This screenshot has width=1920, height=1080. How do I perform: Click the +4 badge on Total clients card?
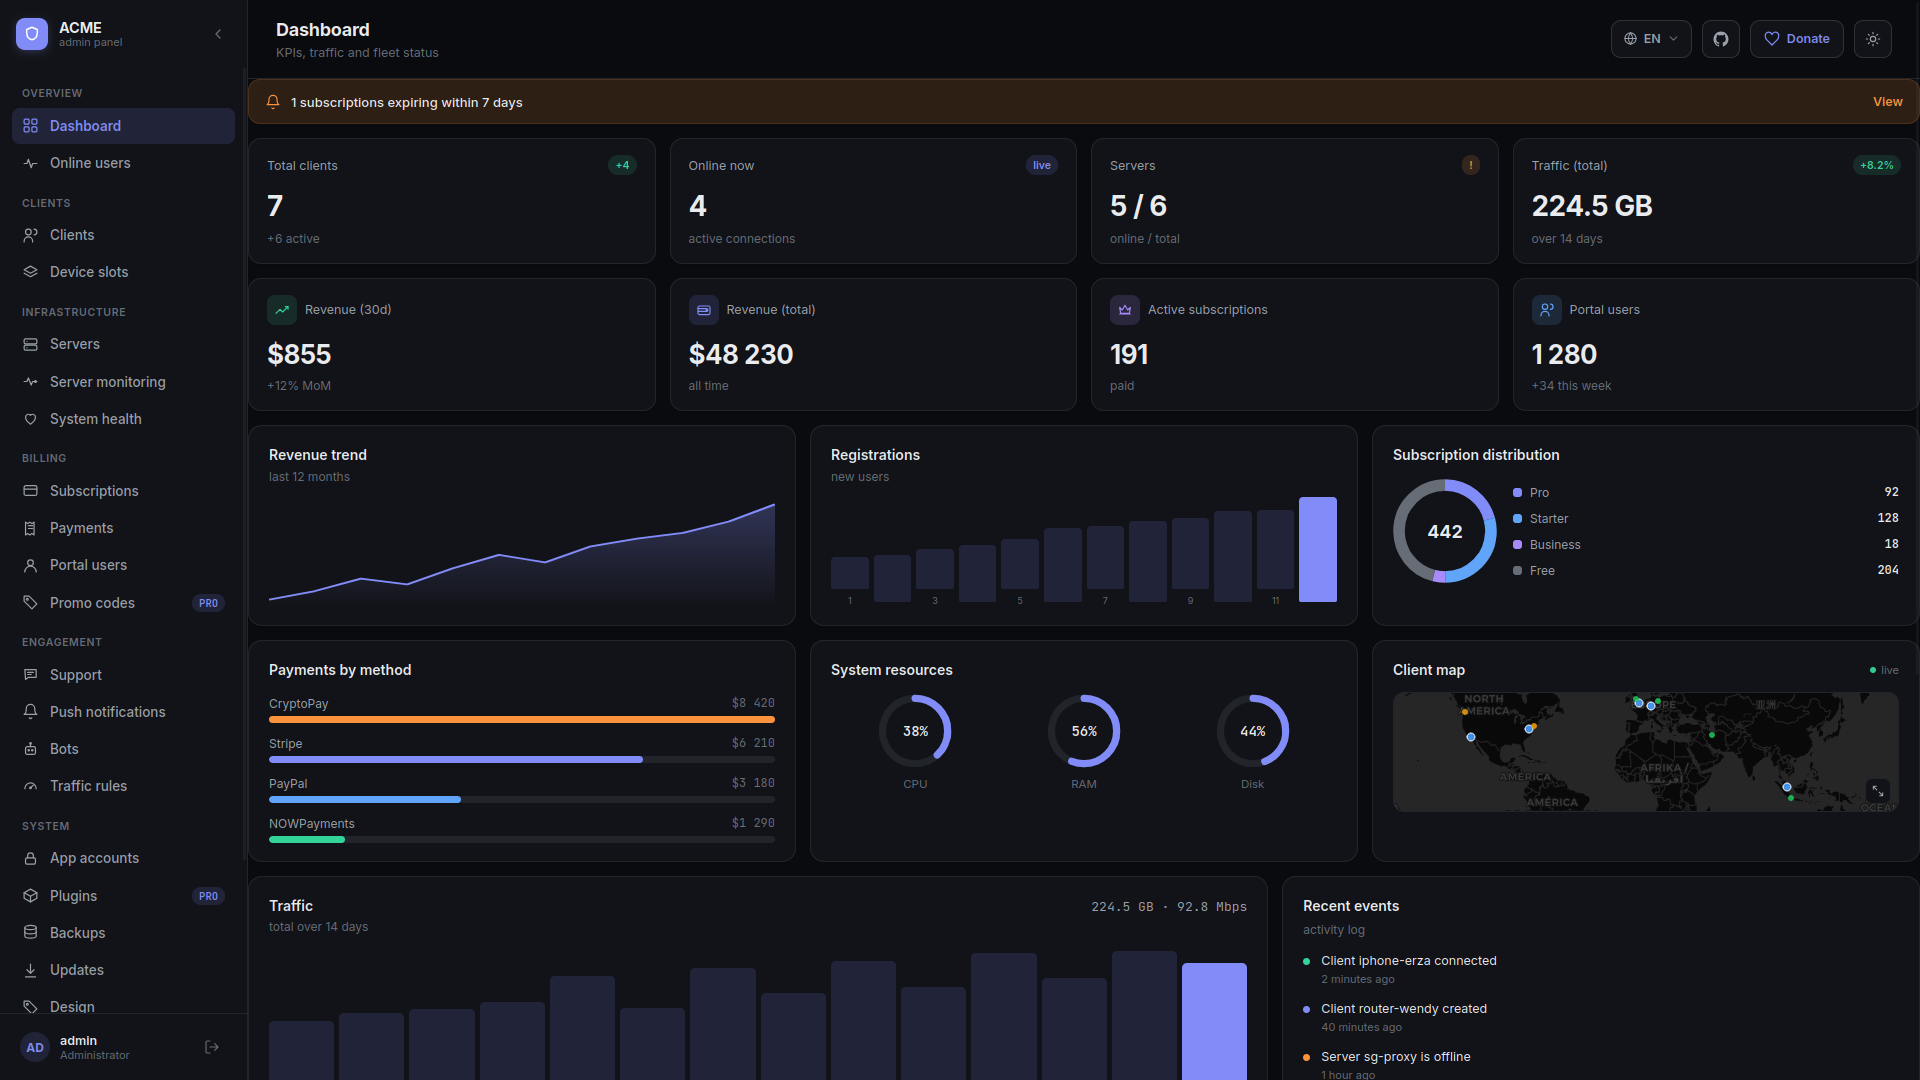pyautogui.click(x=622, y=165)
